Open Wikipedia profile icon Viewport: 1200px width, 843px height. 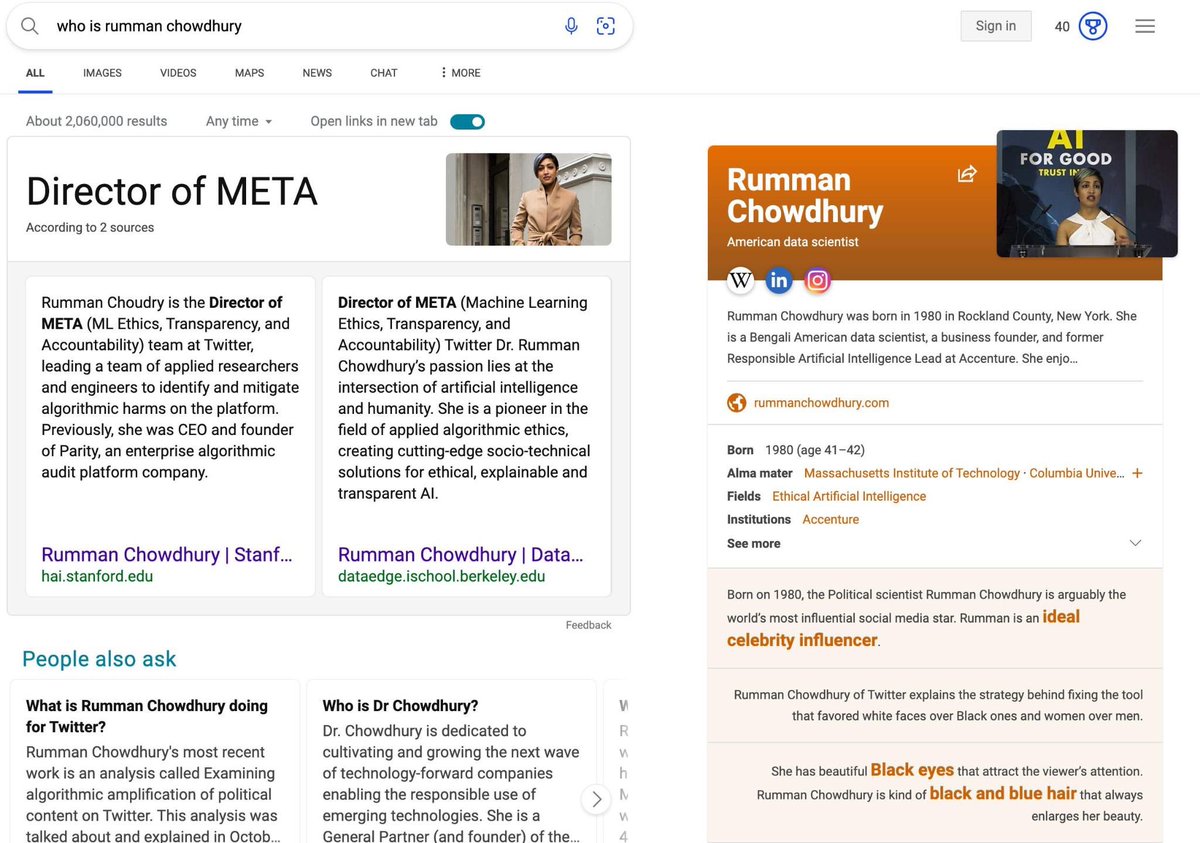[x=741, y=281]
